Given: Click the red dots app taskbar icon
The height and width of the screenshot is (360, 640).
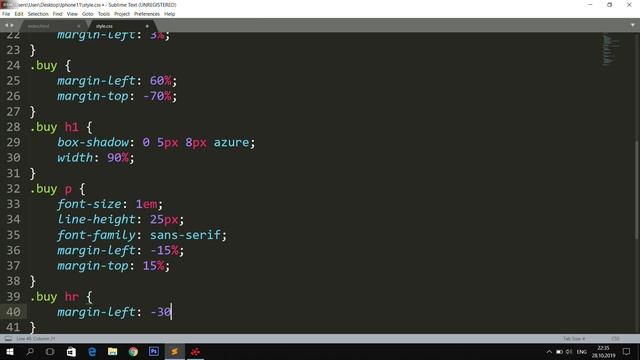Looking at the screenshot, I should tap(196, 351).
